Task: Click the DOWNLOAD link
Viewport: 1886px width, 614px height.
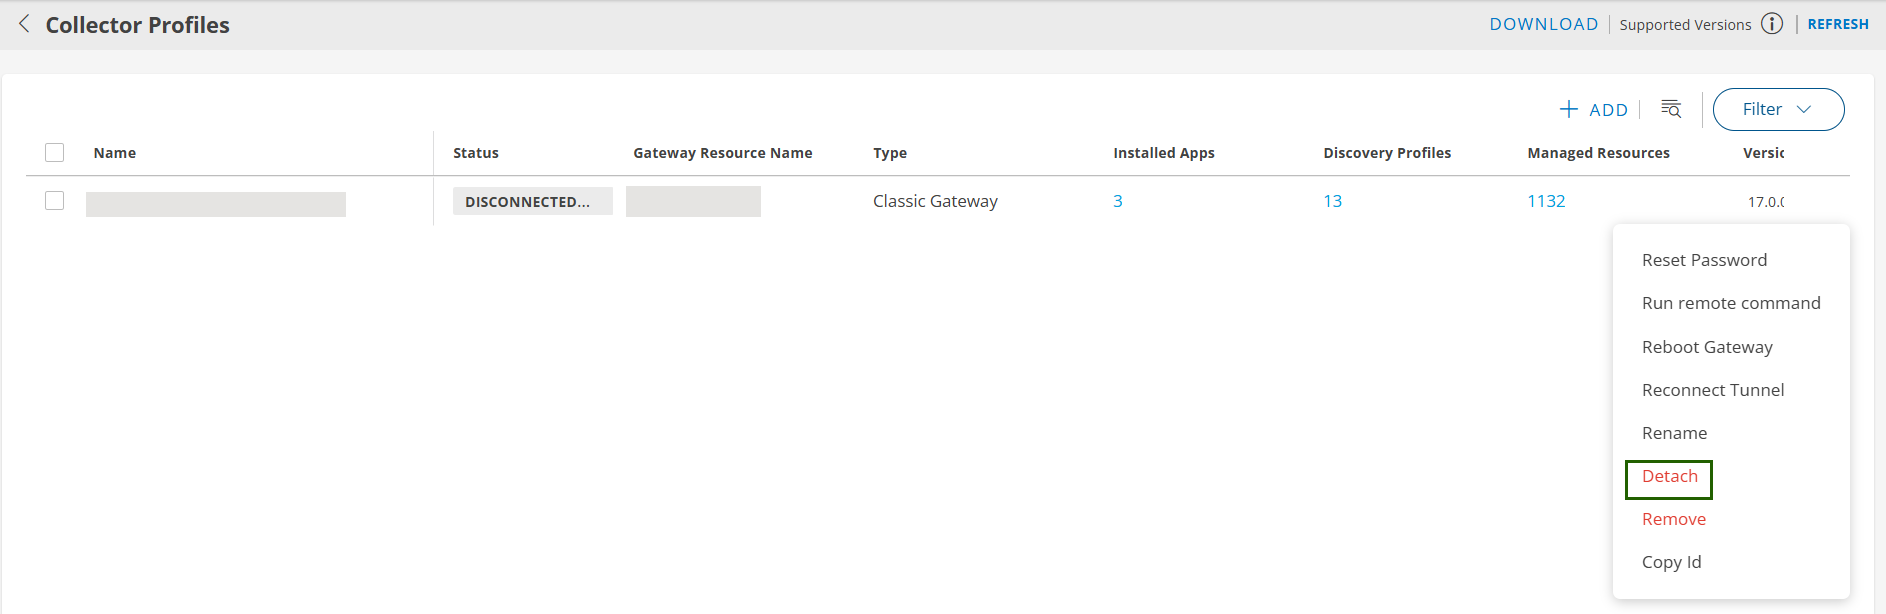Action: click(x=1543, y=24)
